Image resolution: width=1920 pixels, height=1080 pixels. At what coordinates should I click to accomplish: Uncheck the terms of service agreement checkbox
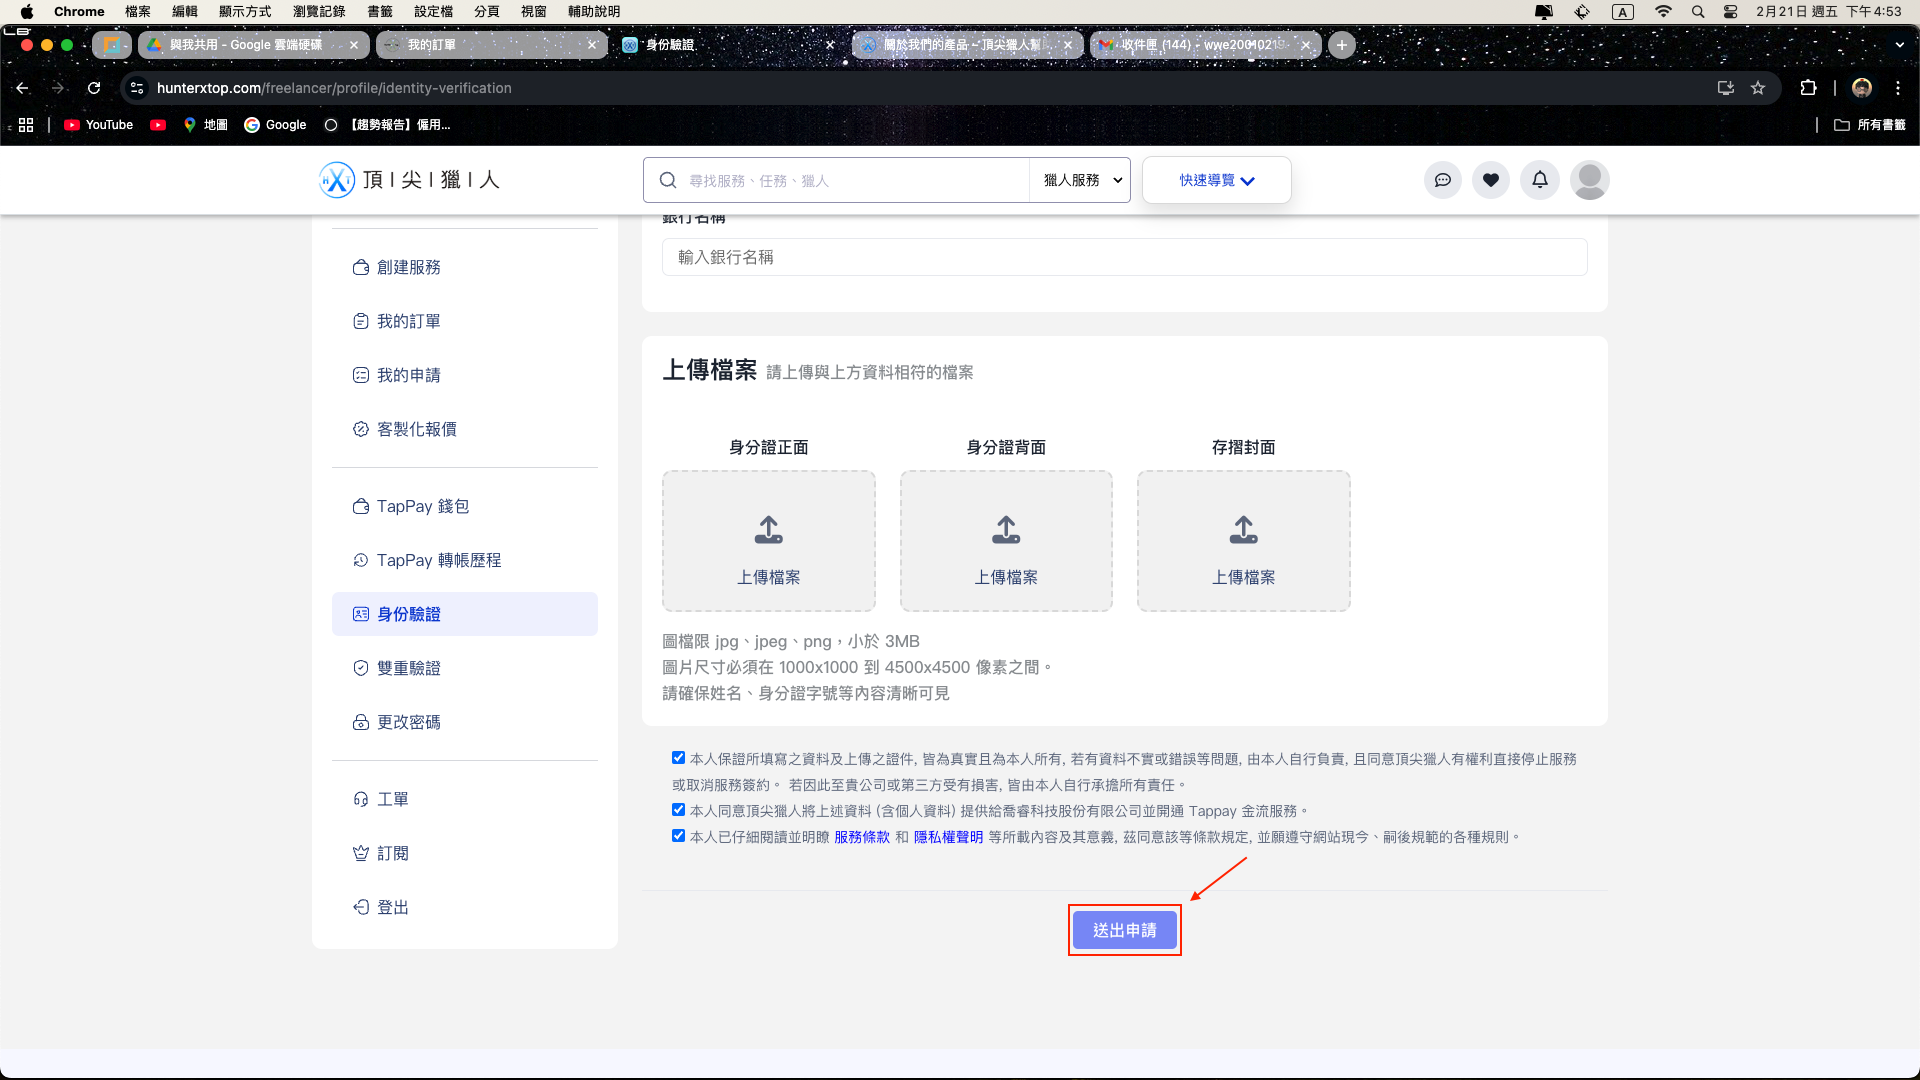coord(678,836)
